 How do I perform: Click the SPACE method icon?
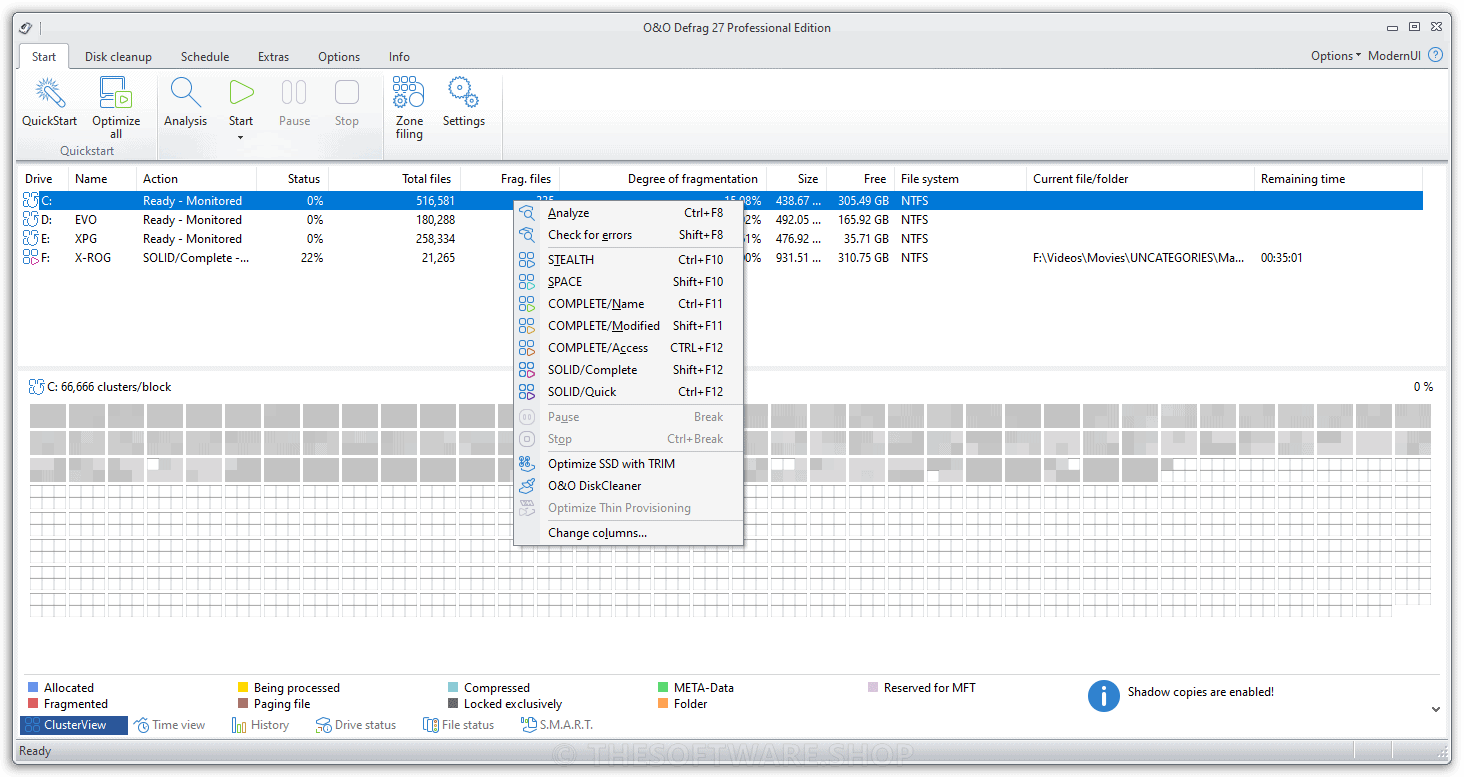[527, 282]
